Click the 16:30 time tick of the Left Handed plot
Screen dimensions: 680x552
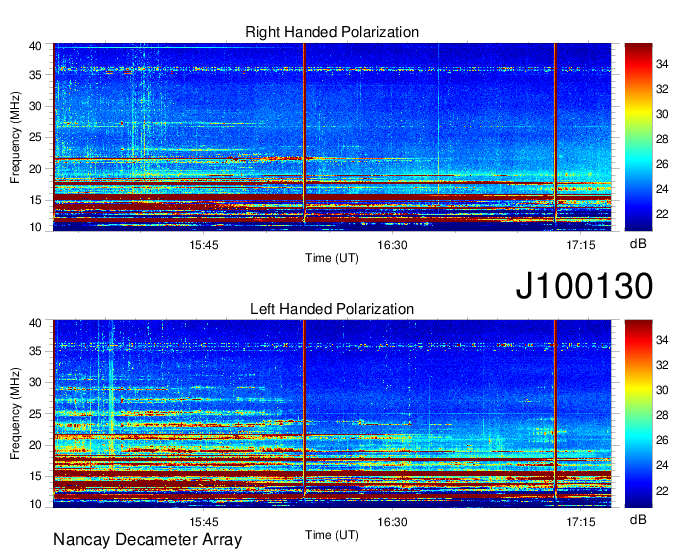pyautogui.click(x=392, y=522)
